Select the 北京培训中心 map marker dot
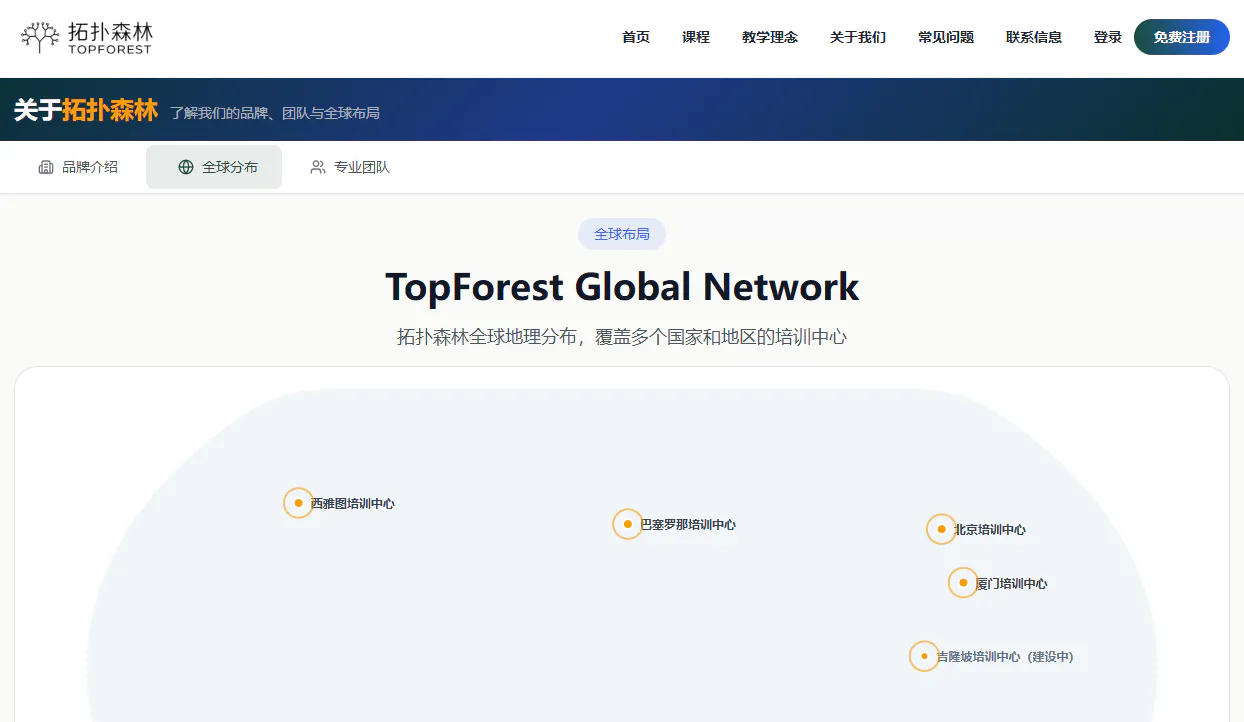 point(941,529)
